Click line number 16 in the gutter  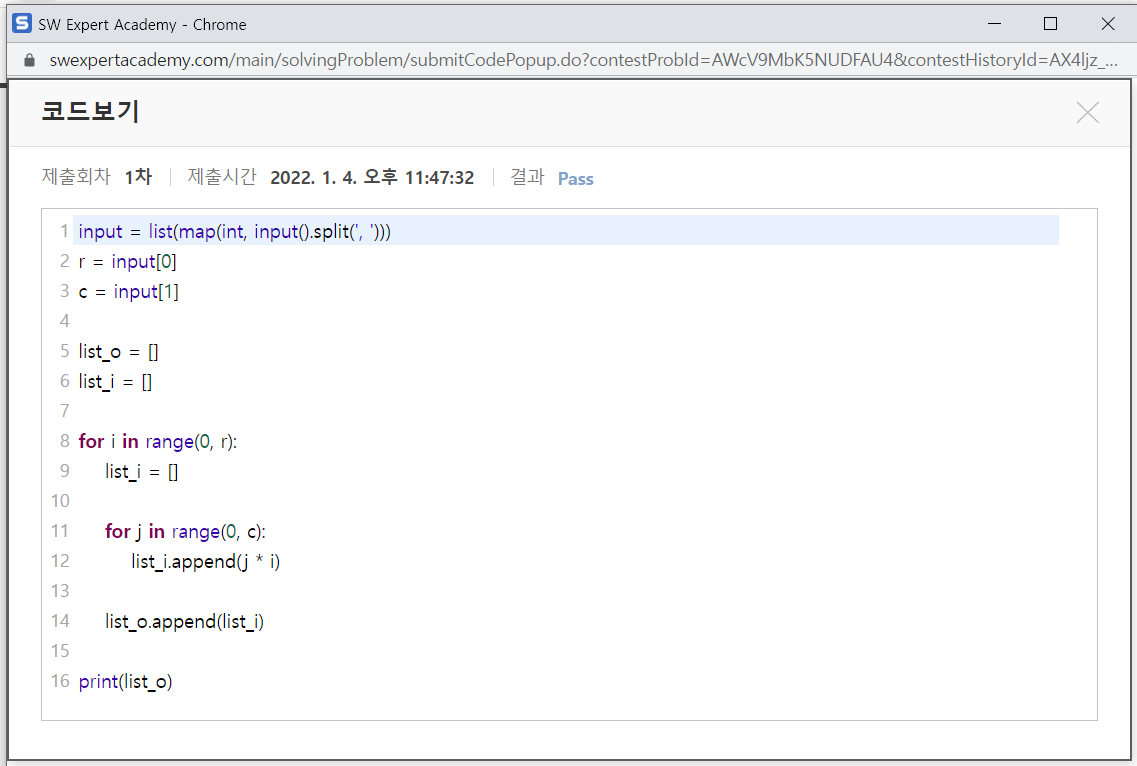point(60,681)
